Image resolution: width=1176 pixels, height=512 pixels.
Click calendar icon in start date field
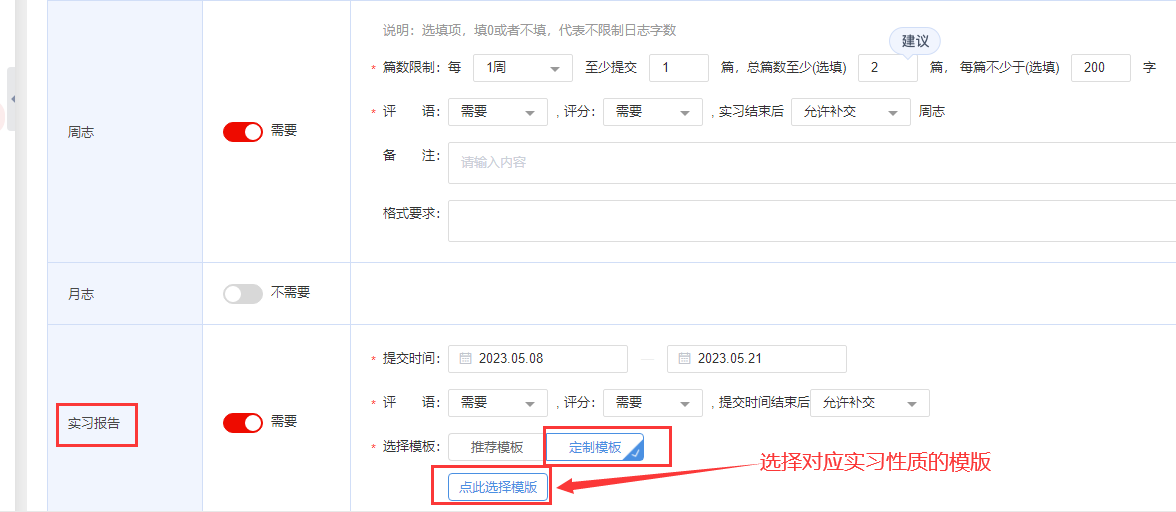point(466,359)
